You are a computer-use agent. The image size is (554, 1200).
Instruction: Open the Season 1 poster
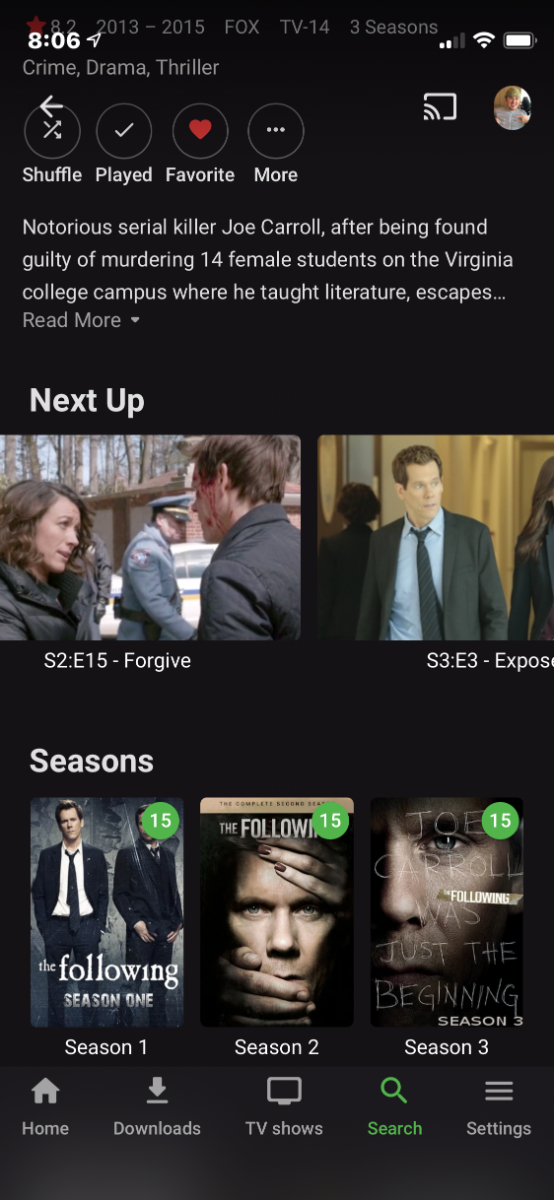(107, 912)
